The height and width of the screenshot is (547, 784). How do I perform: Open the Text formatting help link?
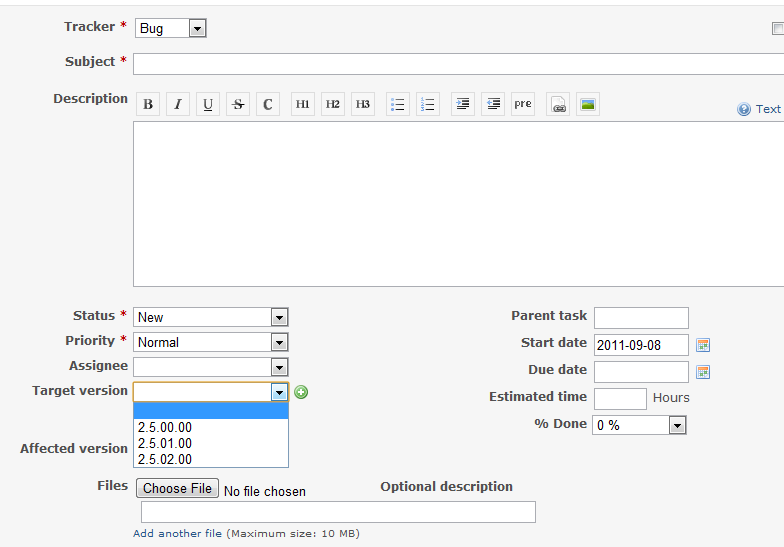pyautogui.click(x=768, y=109)
